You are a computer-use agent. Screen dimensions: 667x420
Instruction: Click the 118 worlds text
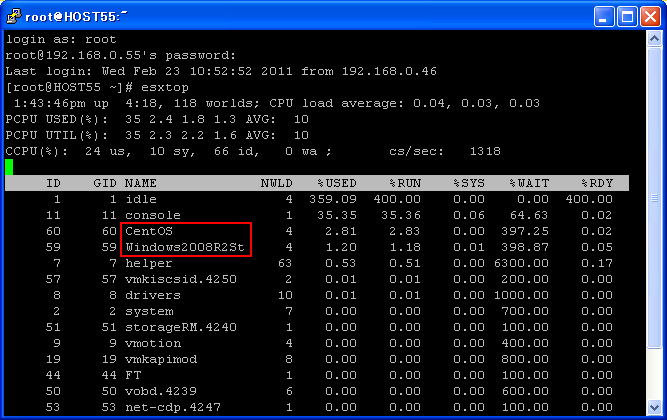(217, 103)
